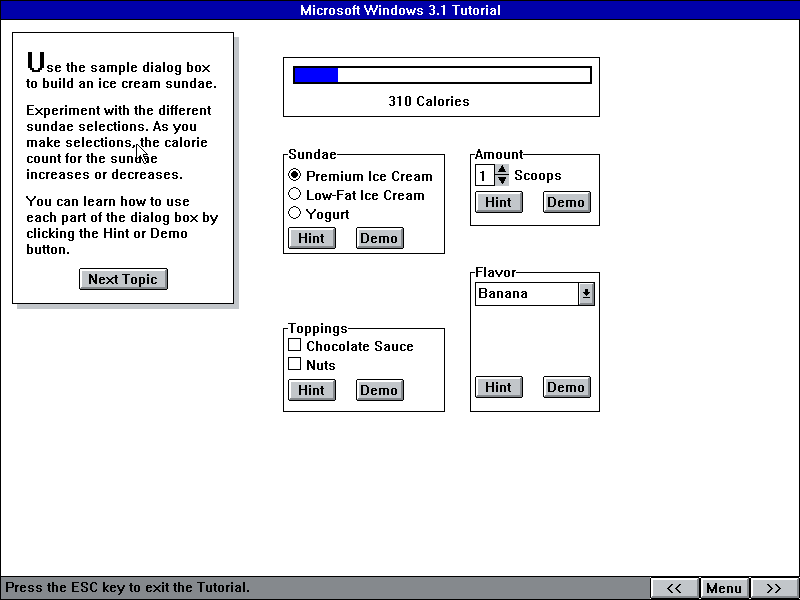Viewport: 800px width, 600px height.
Task: Open the tutorial Menu button
Action: (x=724, y=588)
